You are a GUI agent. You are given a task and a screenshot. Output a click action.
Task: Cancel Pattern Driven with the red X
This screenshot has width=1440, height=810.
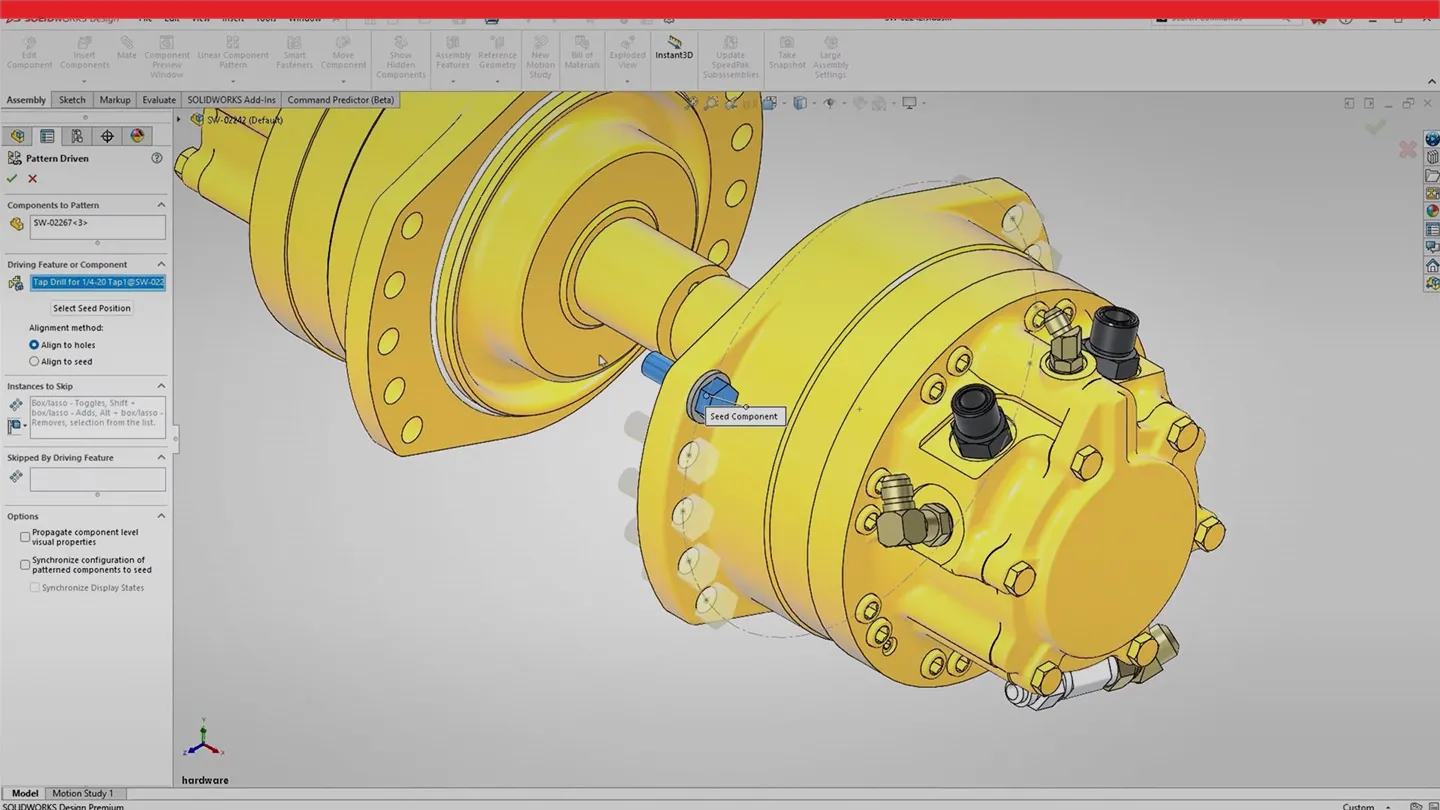pos(33,179)
